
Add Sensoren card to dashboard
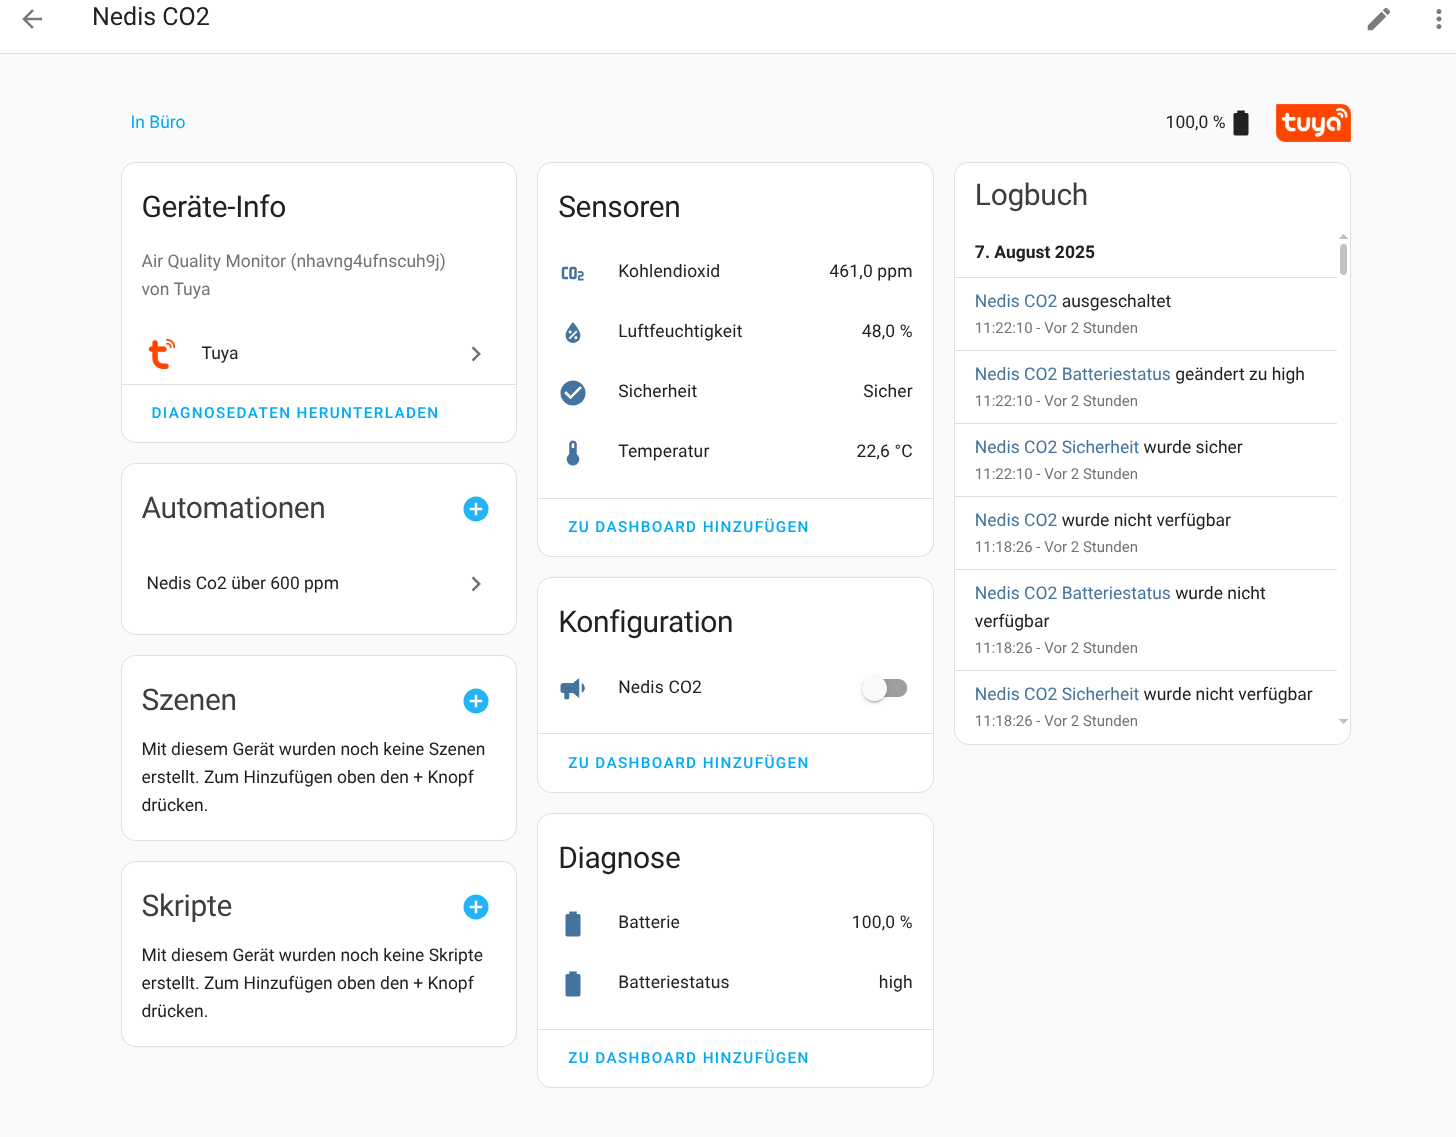688,527
